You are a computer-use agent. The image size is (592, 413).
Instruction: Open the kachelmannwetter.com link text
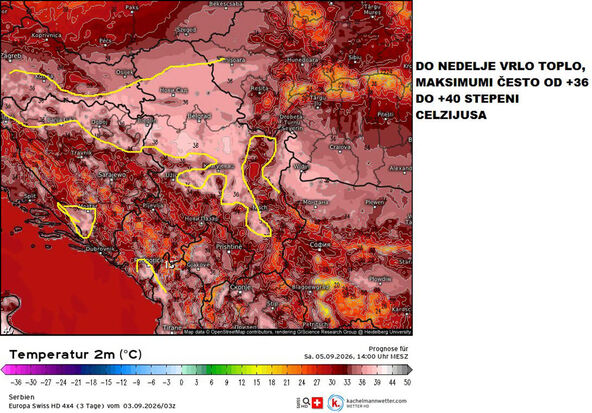(376, 401)
